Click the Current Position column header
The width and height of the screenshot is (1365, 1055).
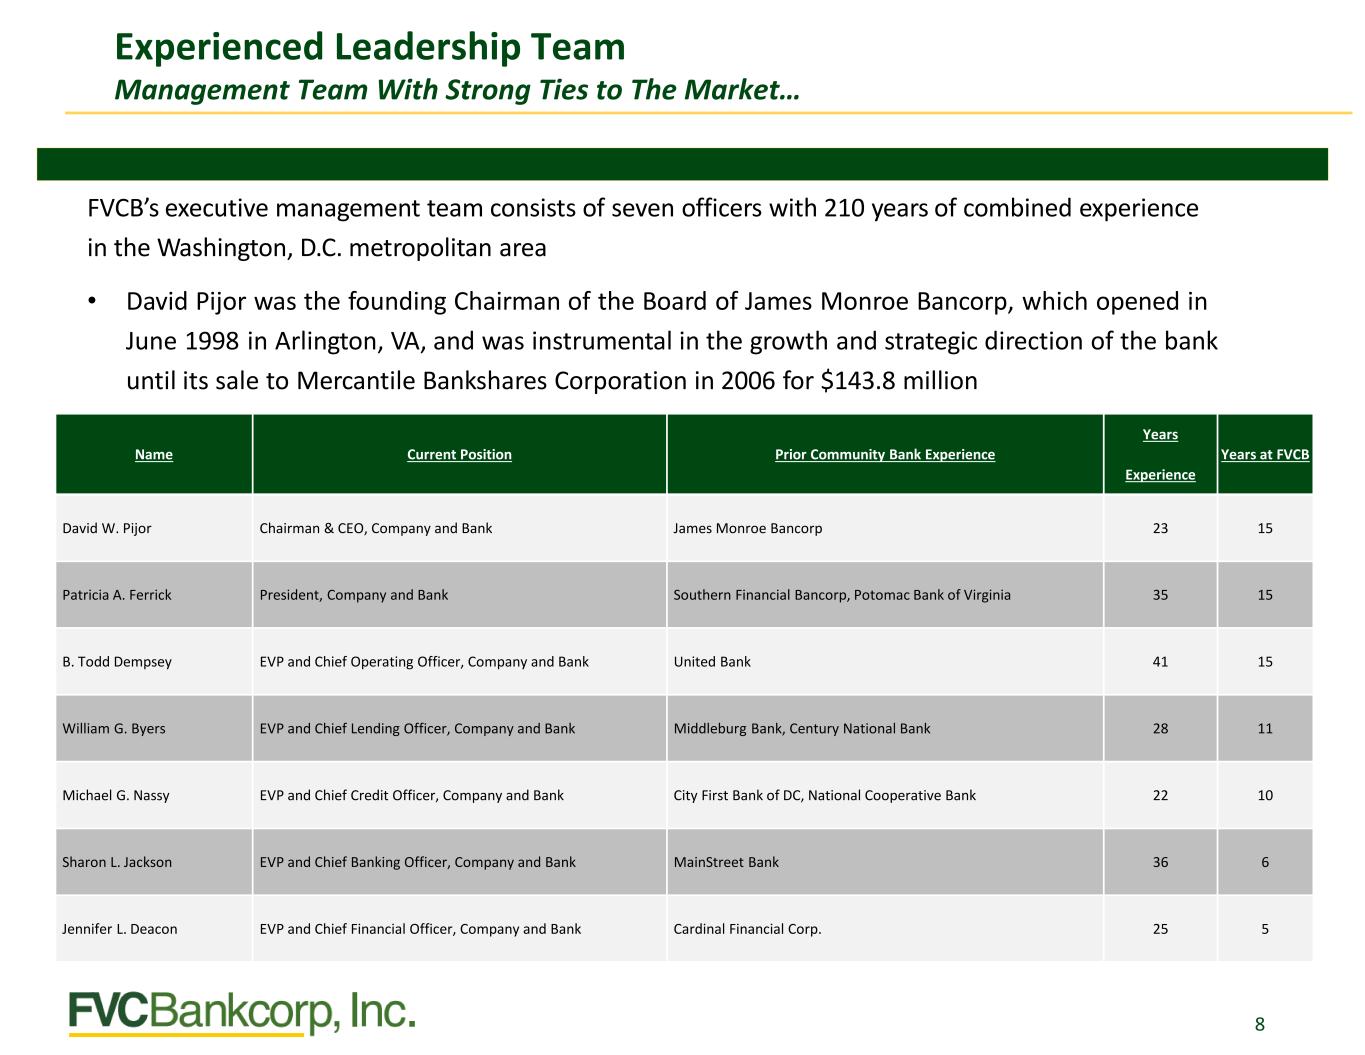coord(459,454)
